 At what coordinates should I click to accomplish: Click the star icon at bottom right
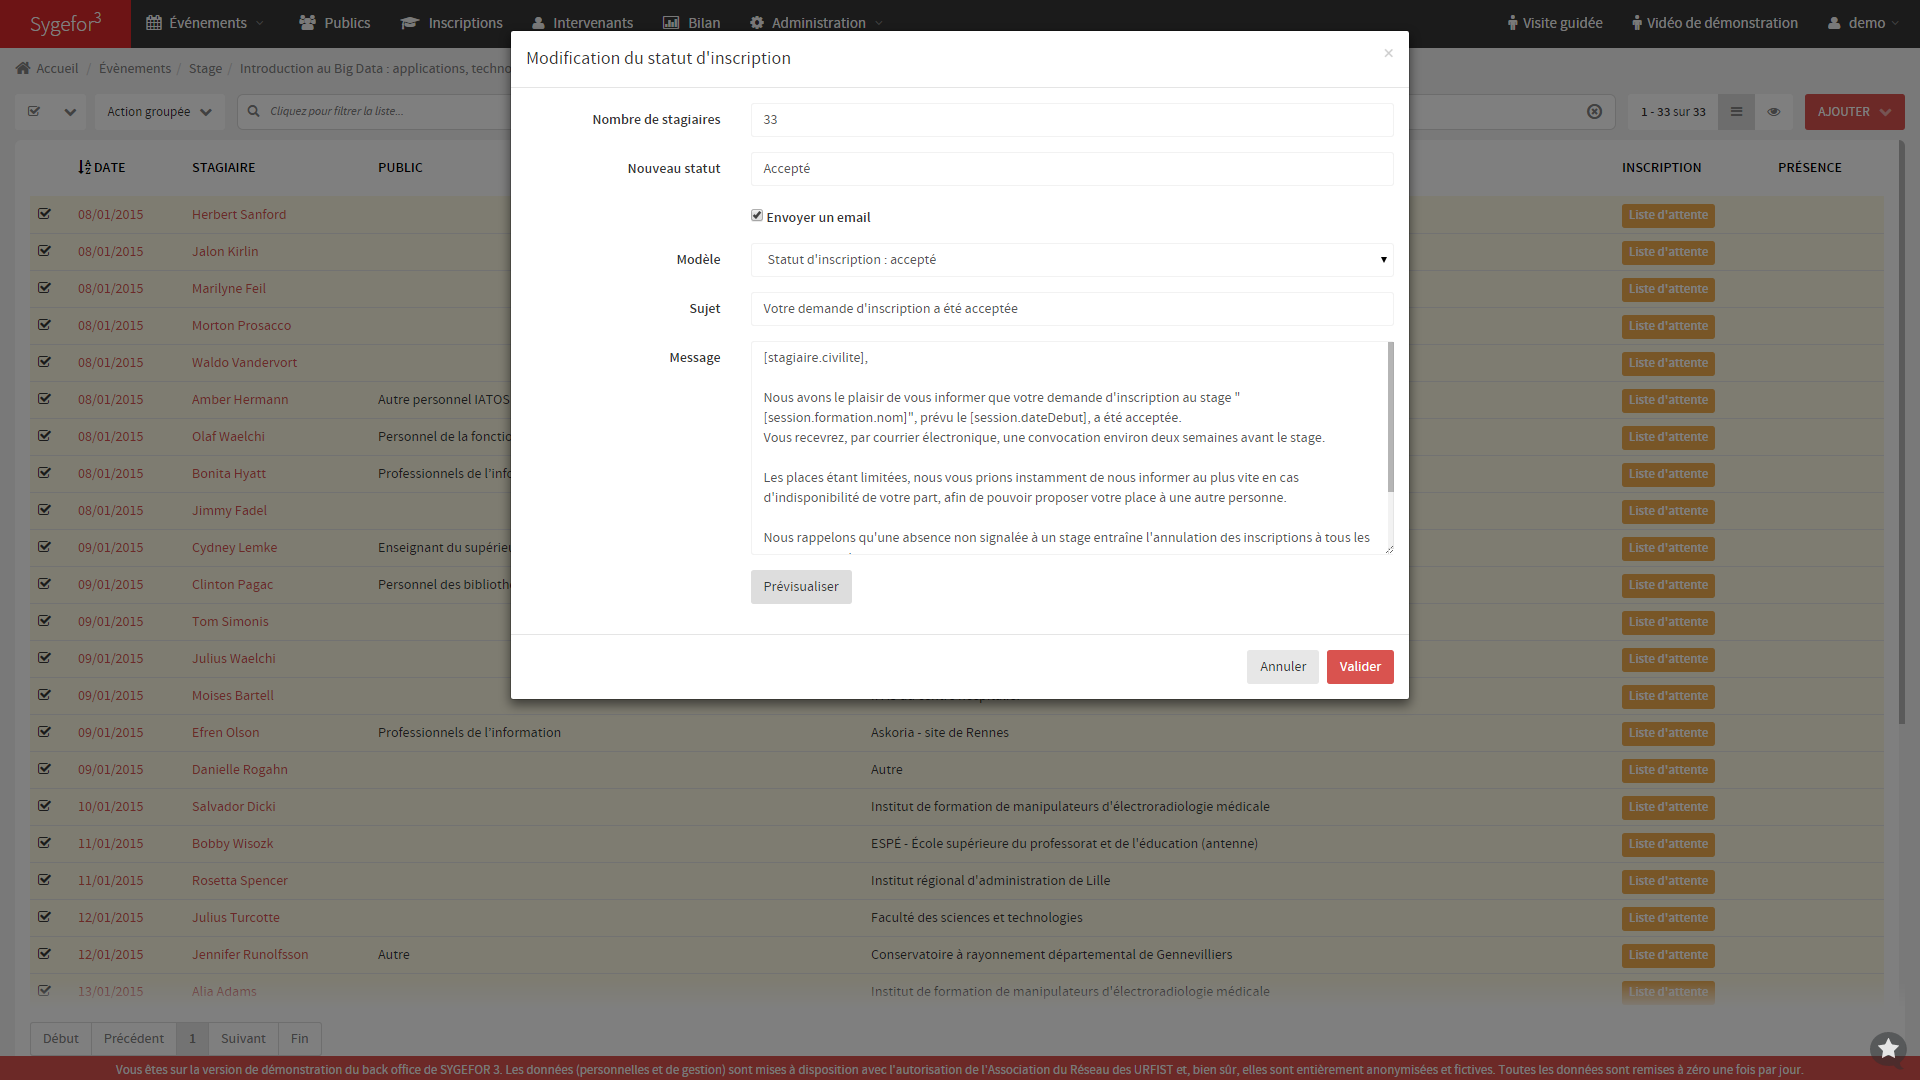coord(1887,1048)
